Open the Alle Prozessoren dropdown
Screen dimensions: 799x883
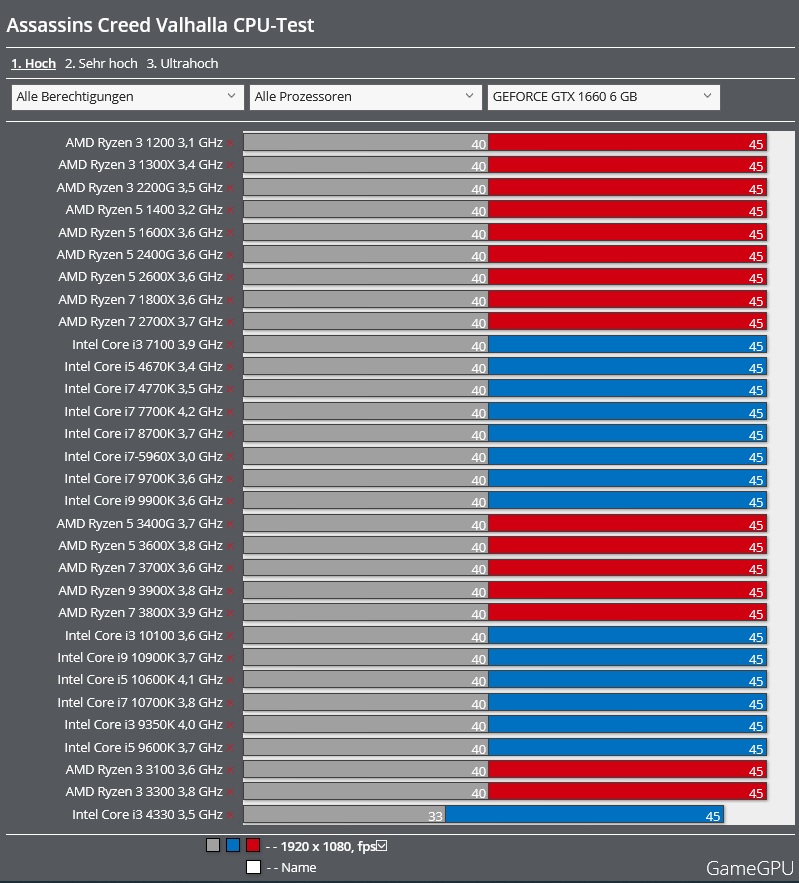pos(365,97)
